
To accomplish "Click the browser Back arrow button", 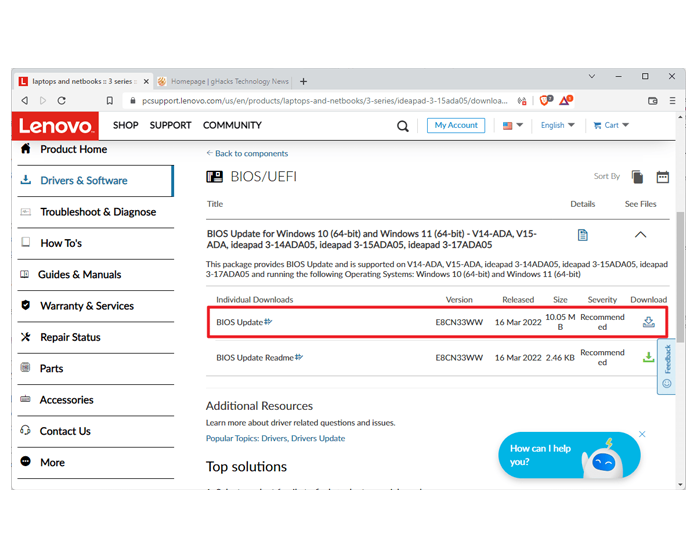I will click(x=25, y=100).
